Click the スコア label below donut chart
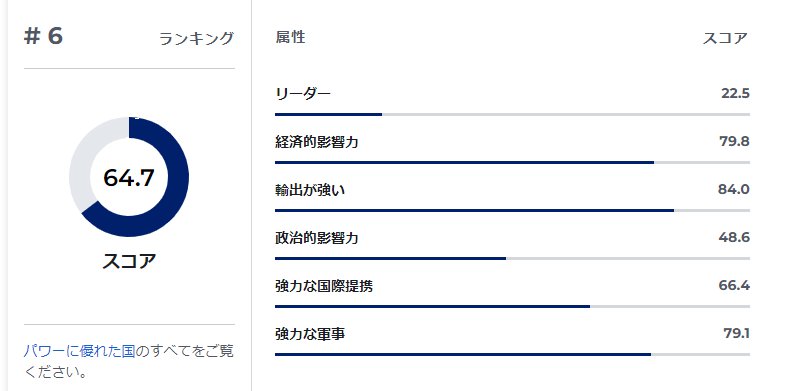 coord(129,261)
